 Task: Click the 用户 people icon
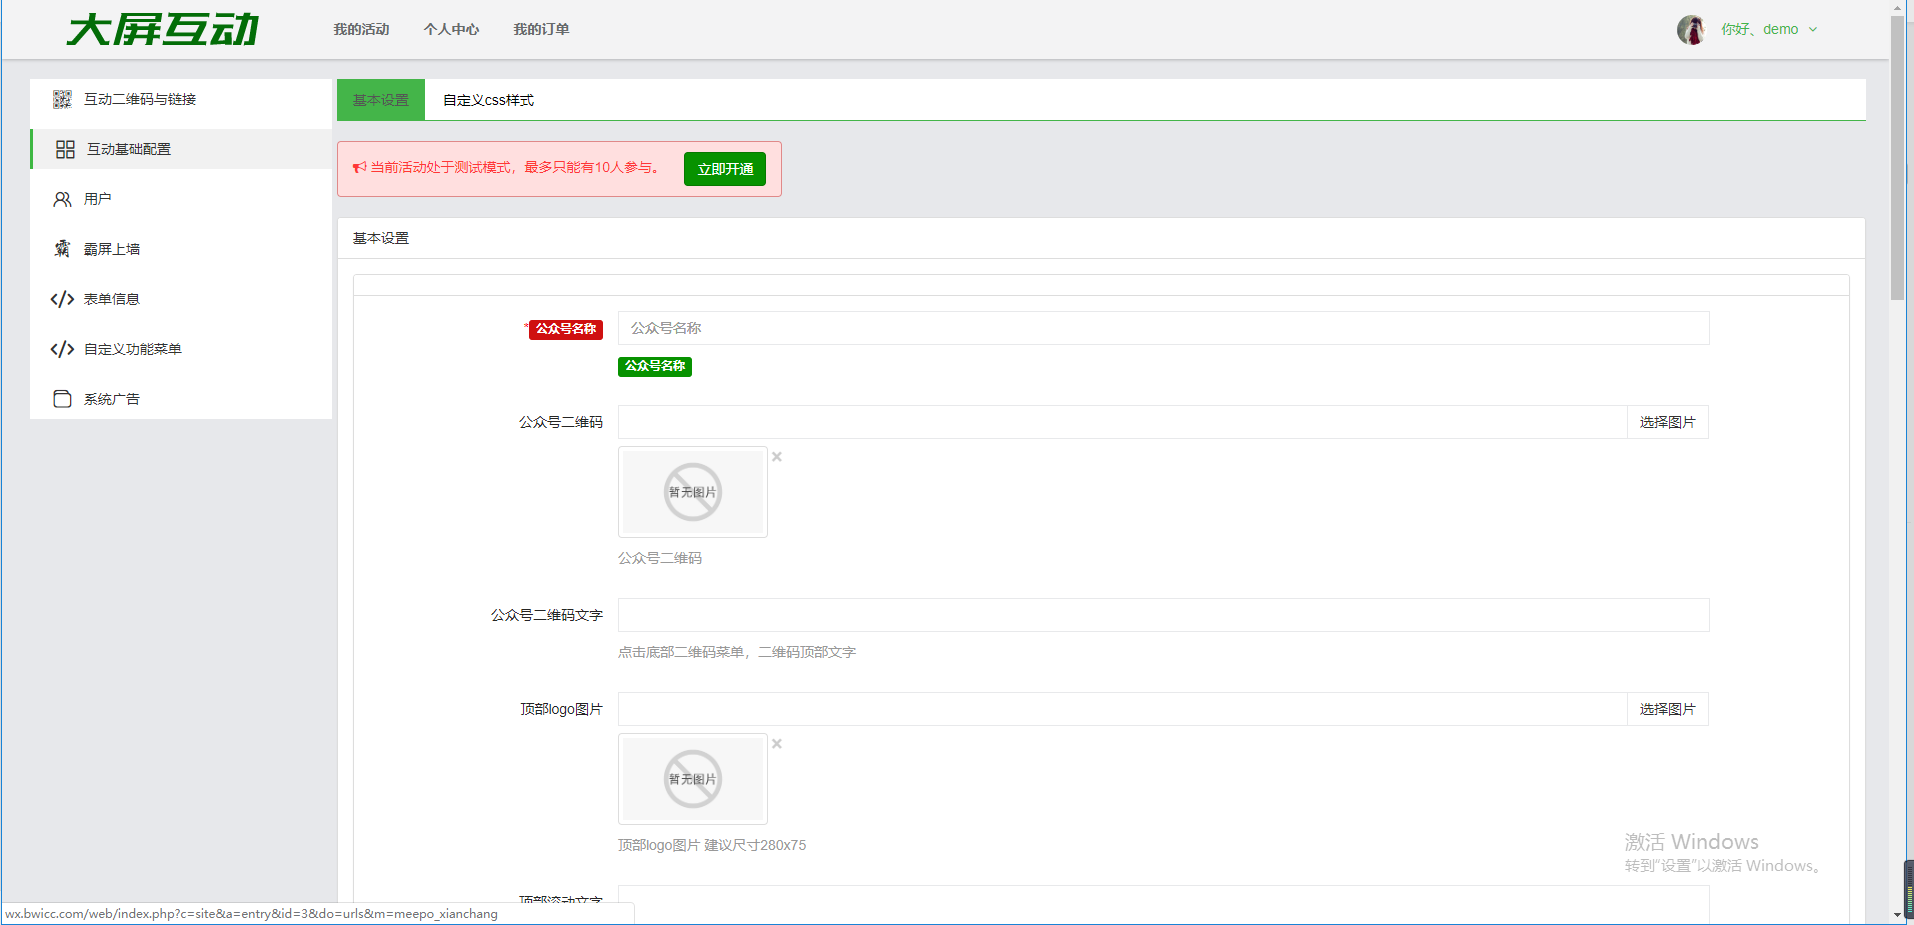(62, 199)
